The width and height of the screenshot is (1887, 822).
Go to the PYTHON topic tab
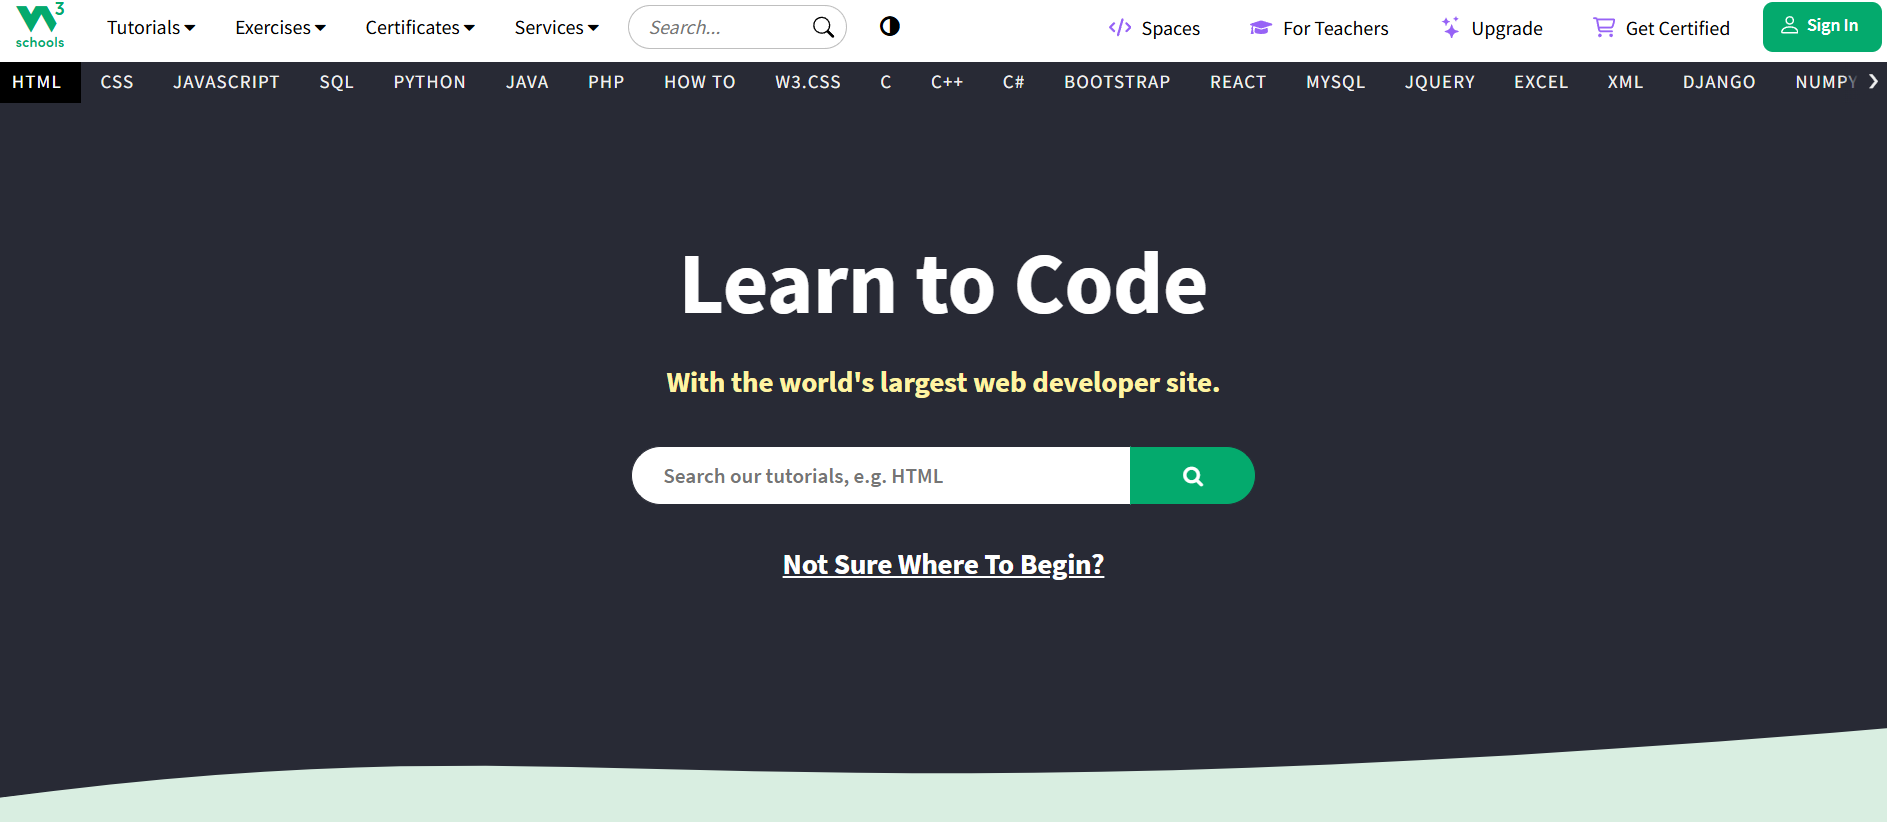(430, 82)
